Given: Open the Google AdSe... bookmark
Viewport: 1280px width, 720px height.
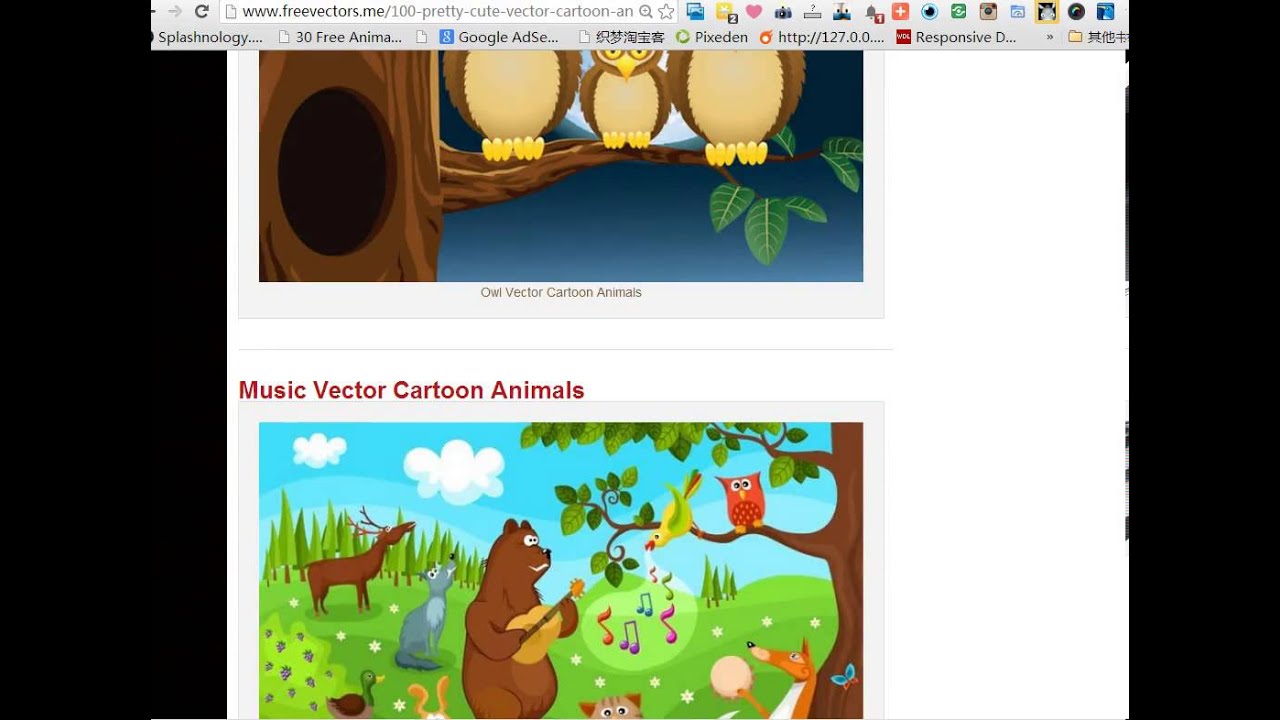Looking at the screenshot, I should click(x=499, y=37).
